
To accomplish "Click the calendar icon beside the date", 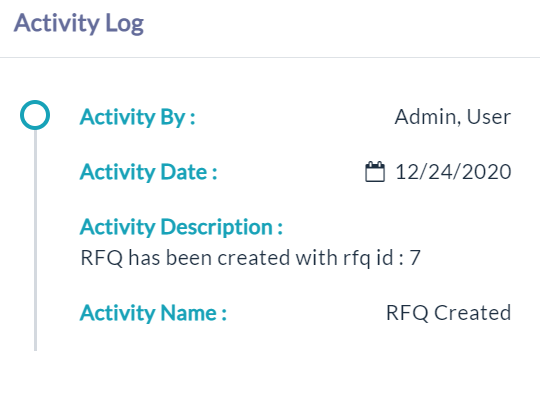I will point(375,171).
